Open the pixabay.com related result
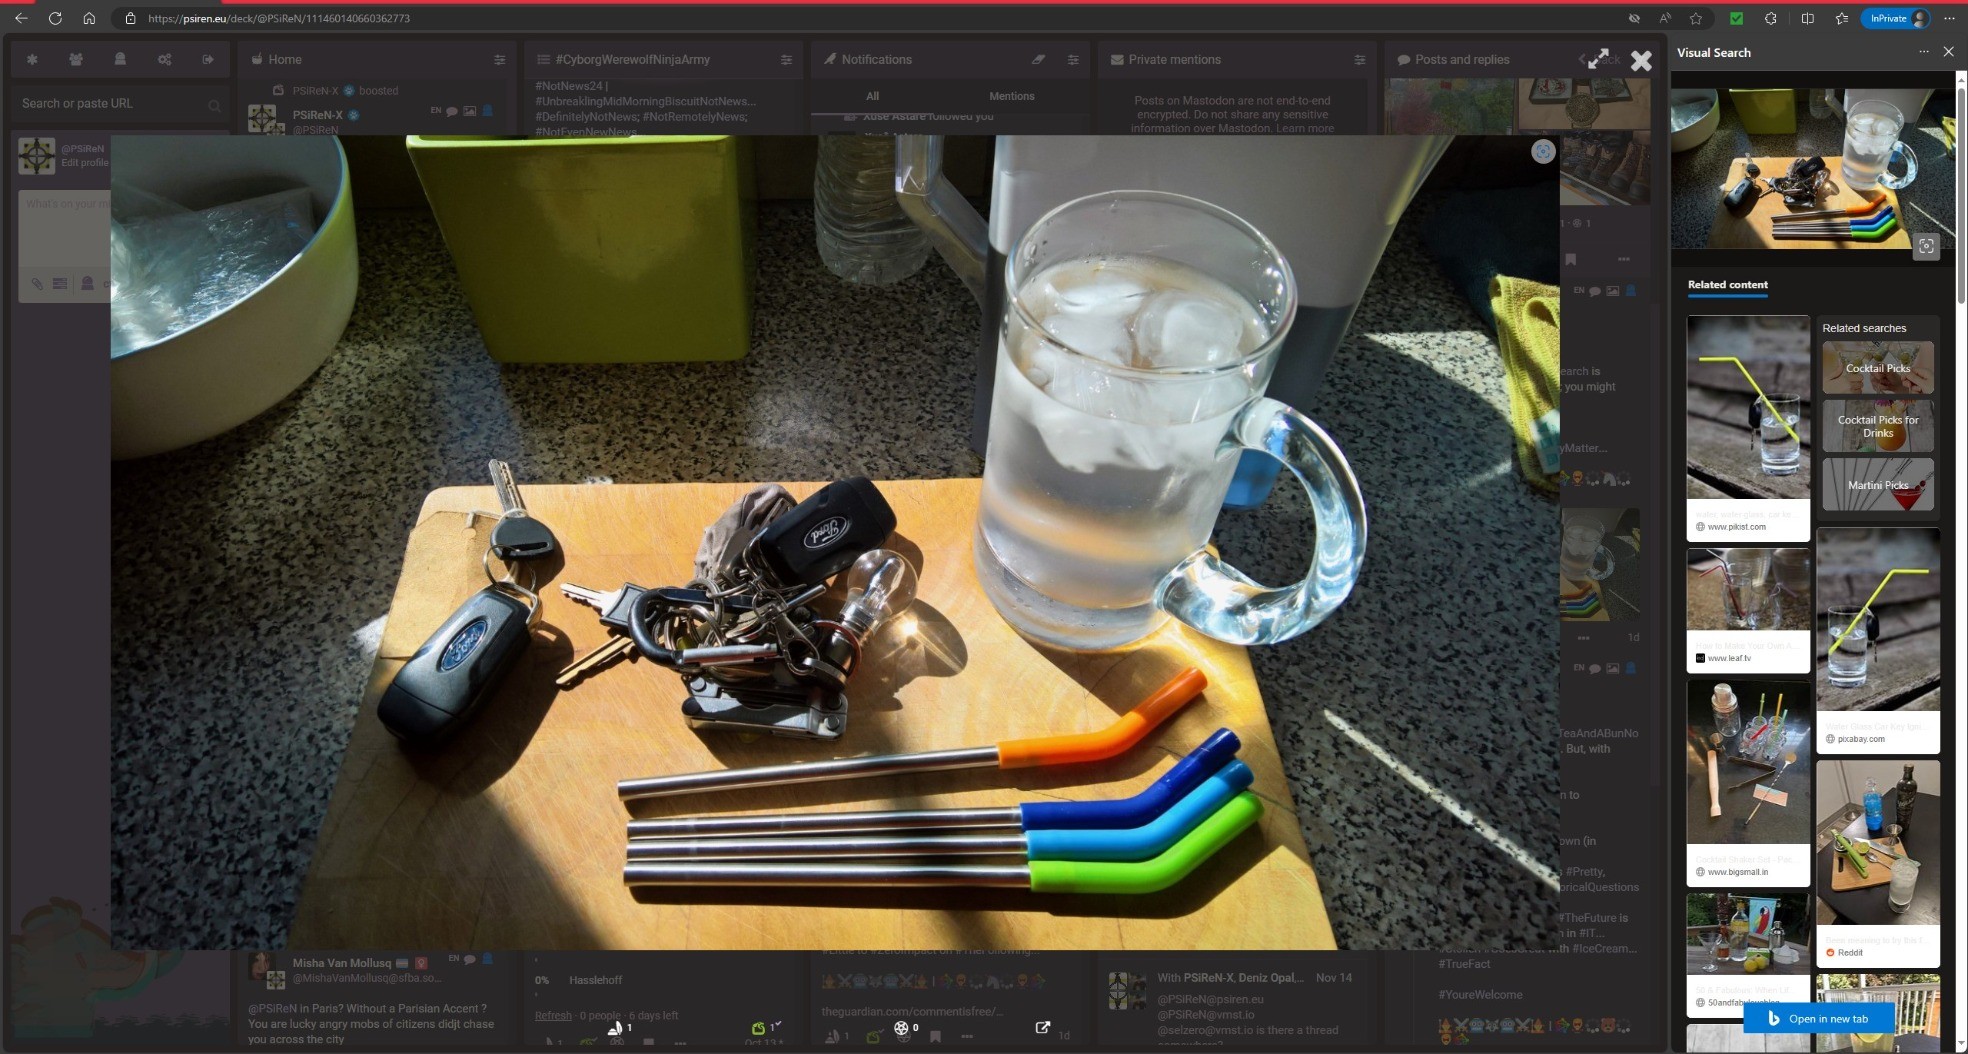 [x=1877, y=640]
